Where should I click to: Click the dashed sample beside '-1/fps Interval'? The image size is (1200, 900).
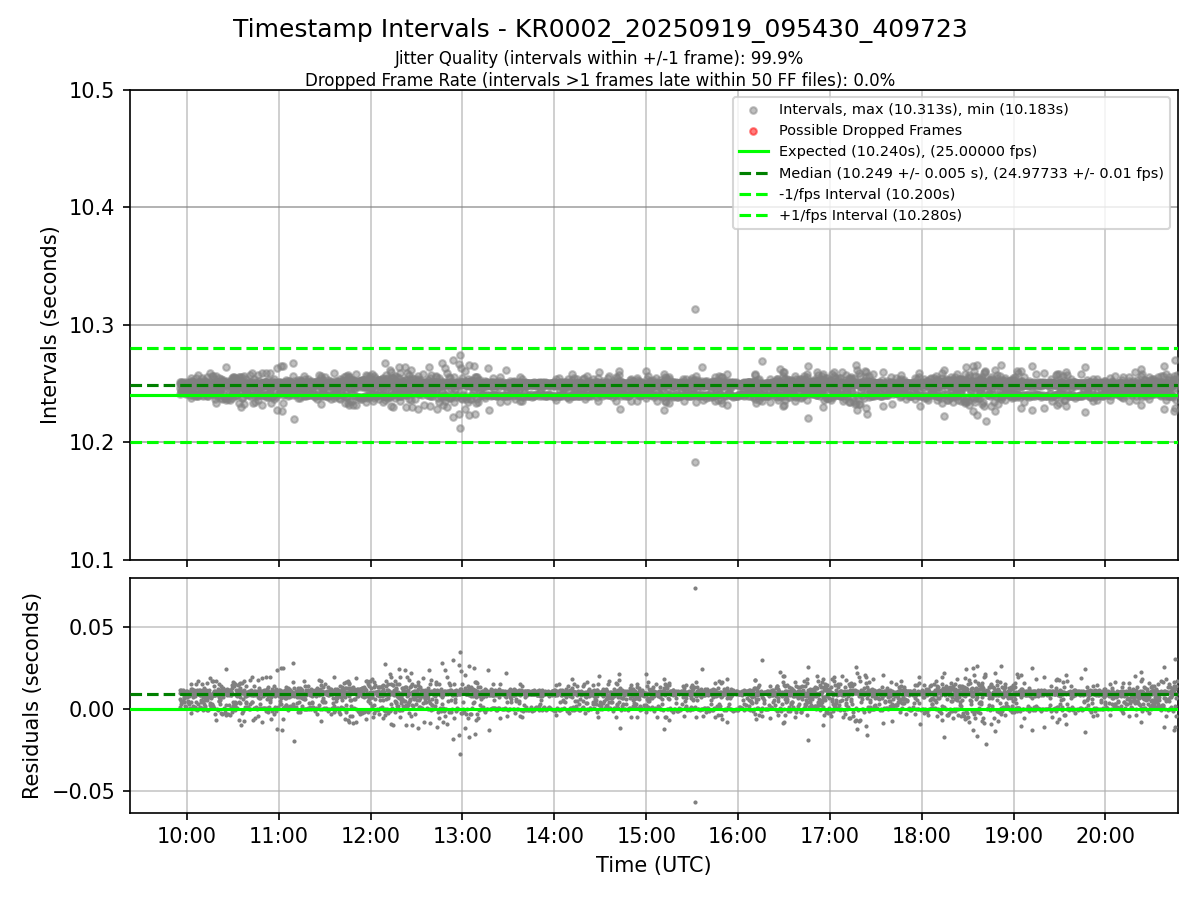pyautogui.click(x=754, y=193)
